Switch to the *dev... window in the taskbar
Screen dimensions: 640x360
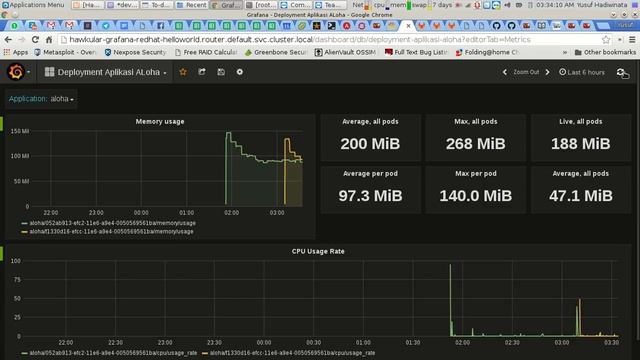pos(122,5)
